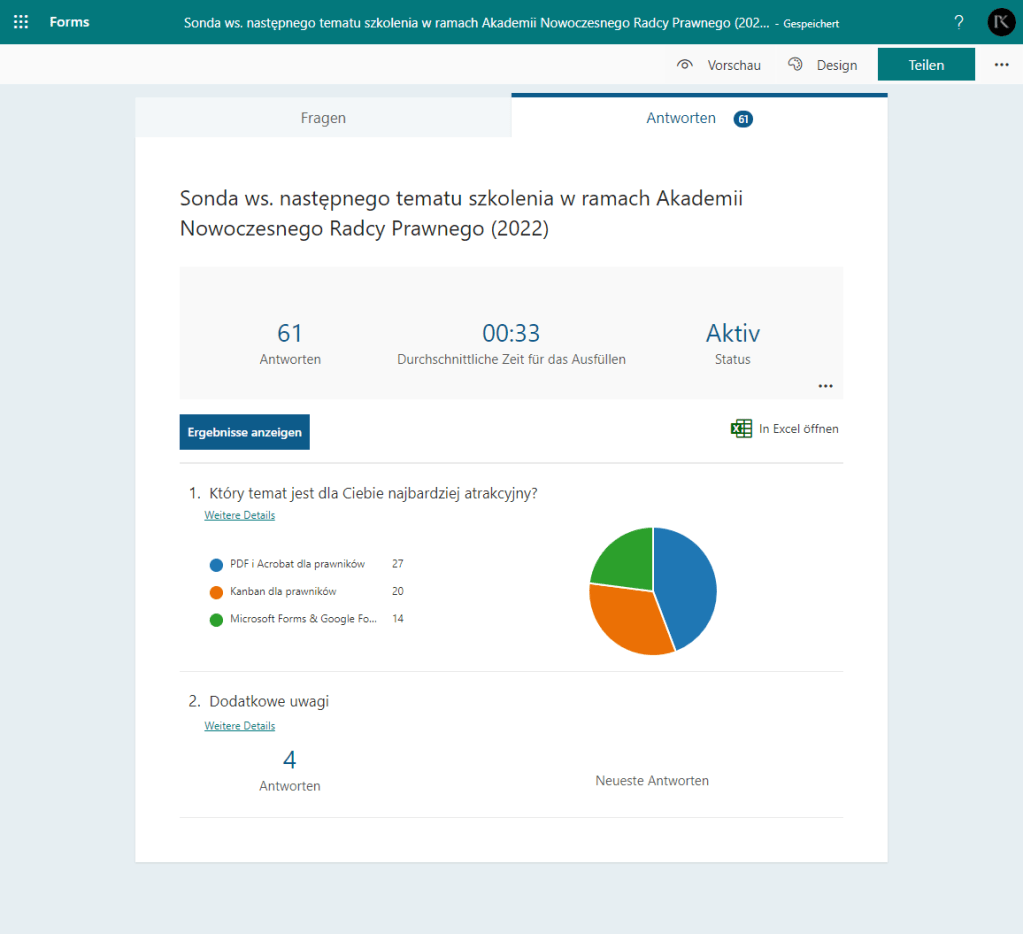The width and height of the screenshot is (1023, 934).
Task: Click the green Microsoft Forms legend dot
Action: 216,619
